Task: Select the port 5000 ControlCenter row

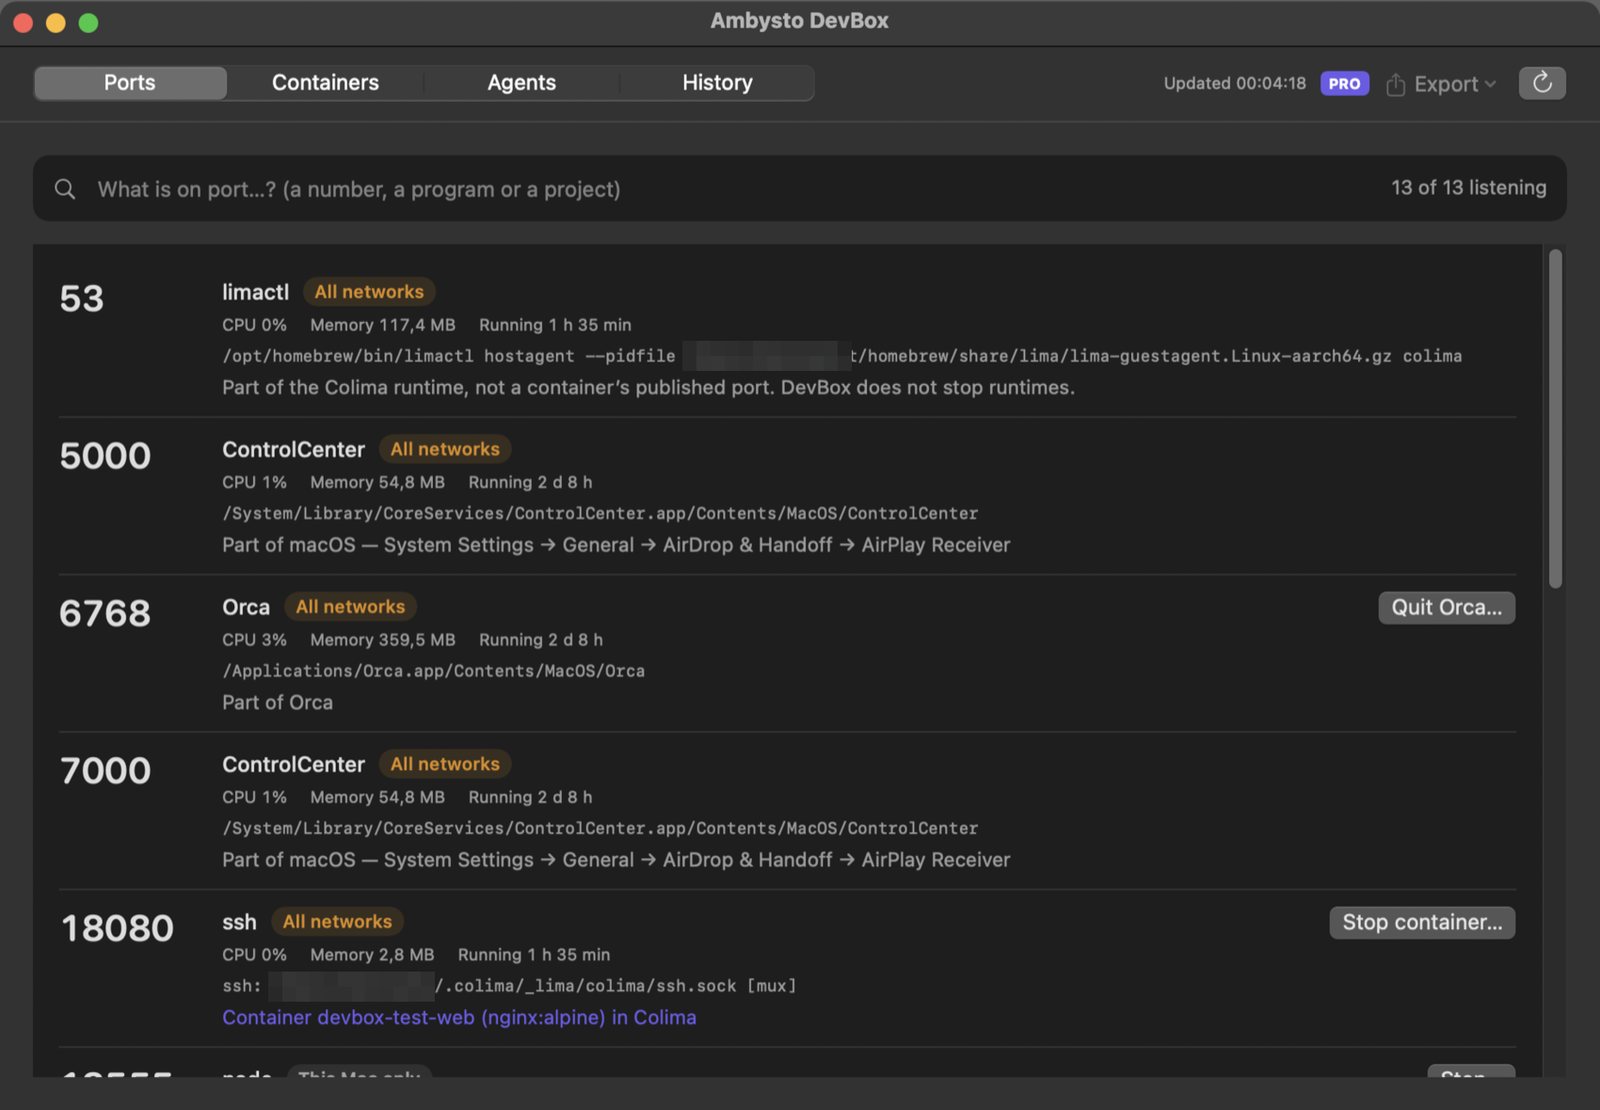Action: point(787,497)
